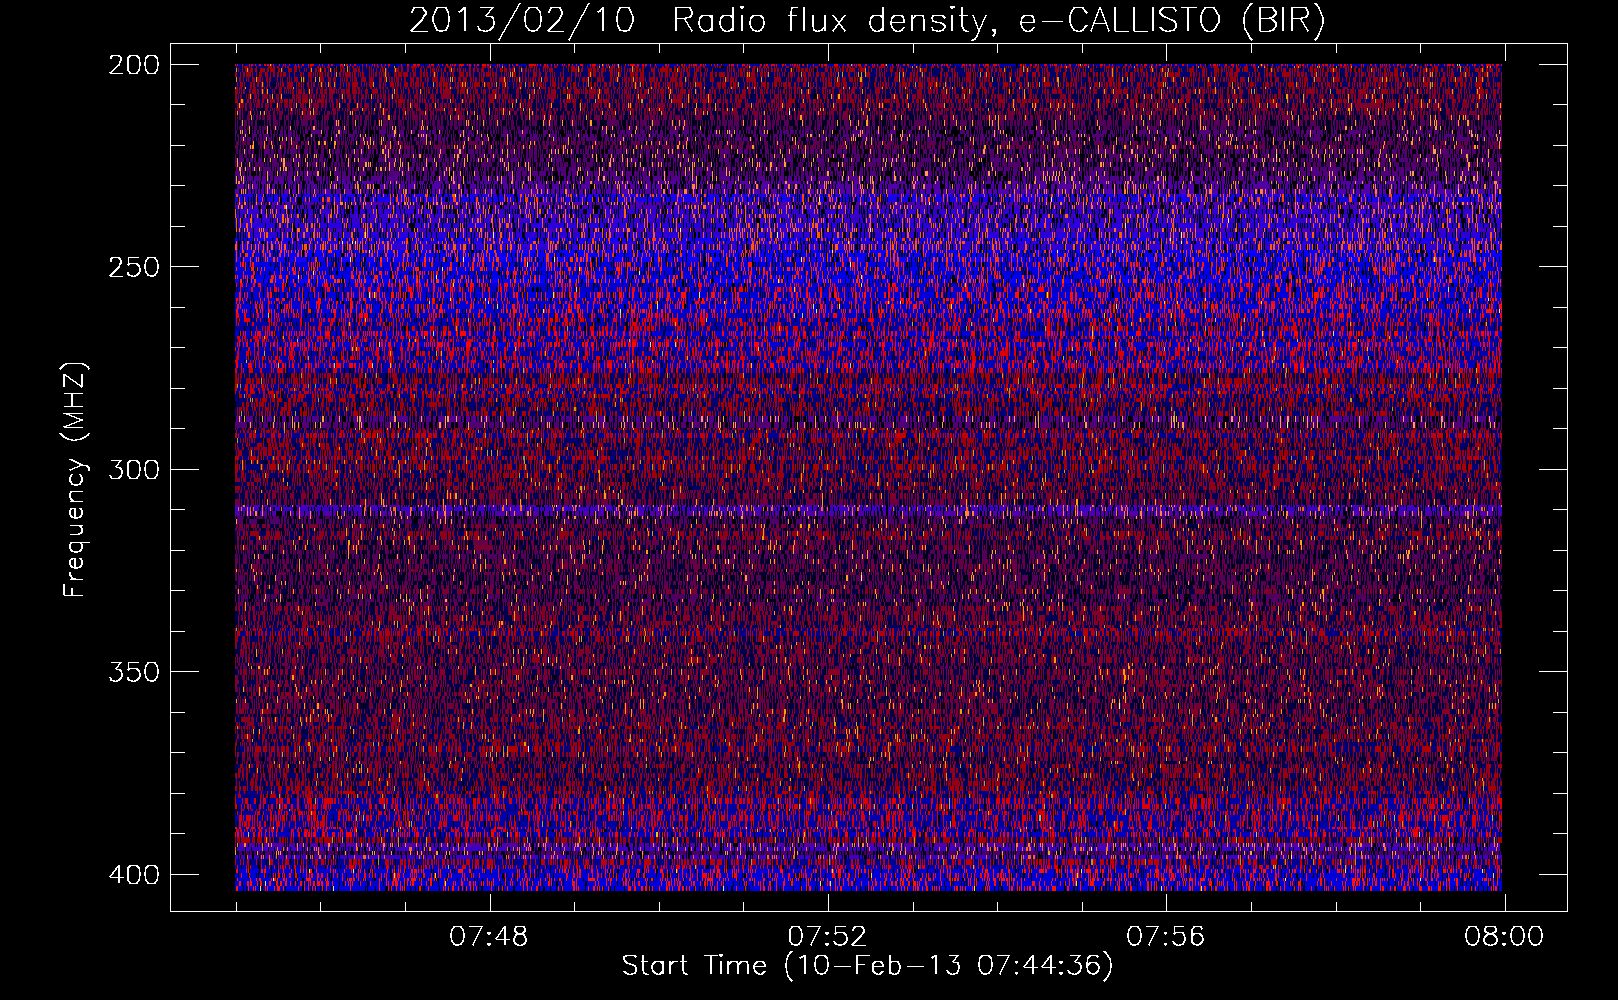
Task: Click the 400 frequency tick label
Action: pos(134,874)
